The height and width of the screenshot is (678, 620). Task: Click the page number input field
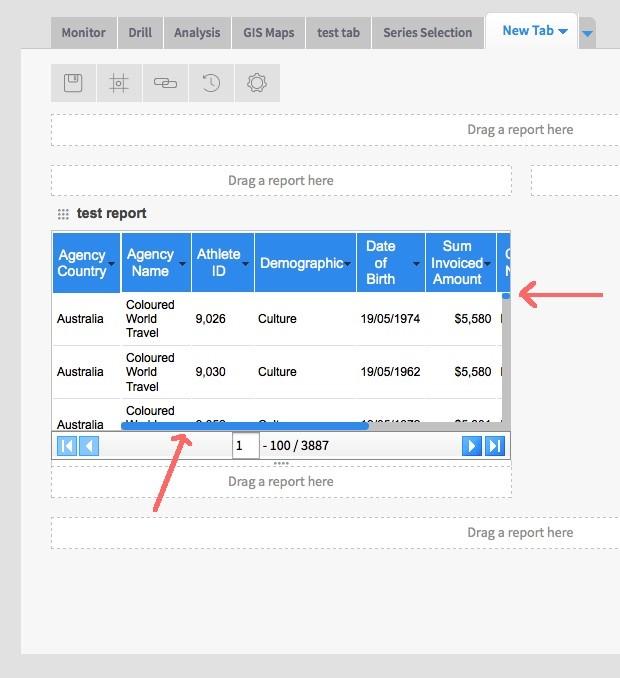(x=245, y=446)
